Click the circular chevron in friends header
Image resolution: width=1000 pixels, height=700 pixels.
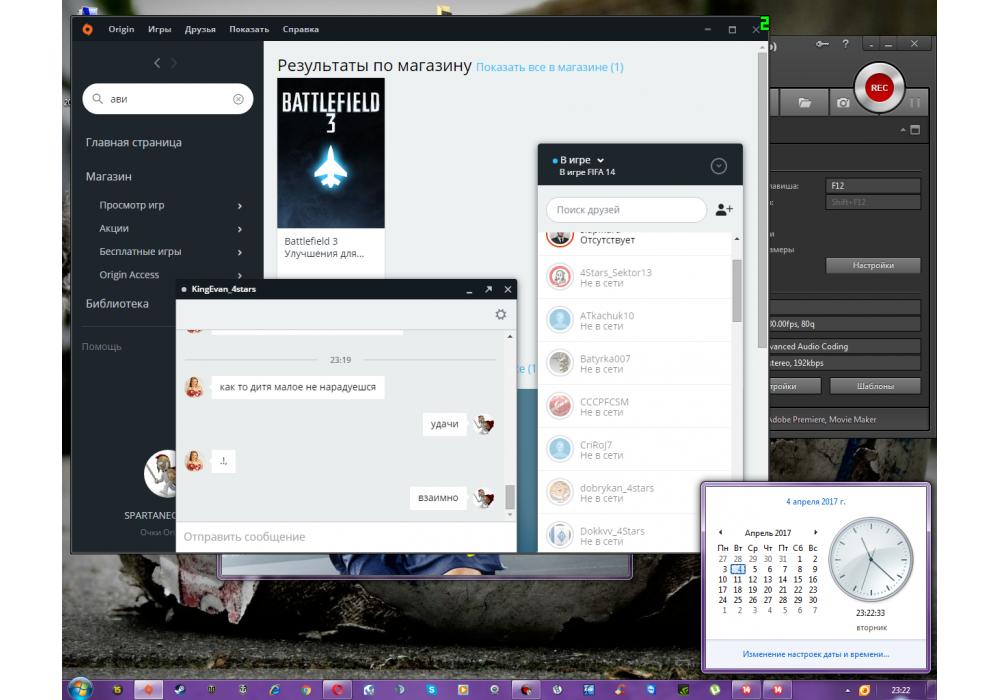719,166
